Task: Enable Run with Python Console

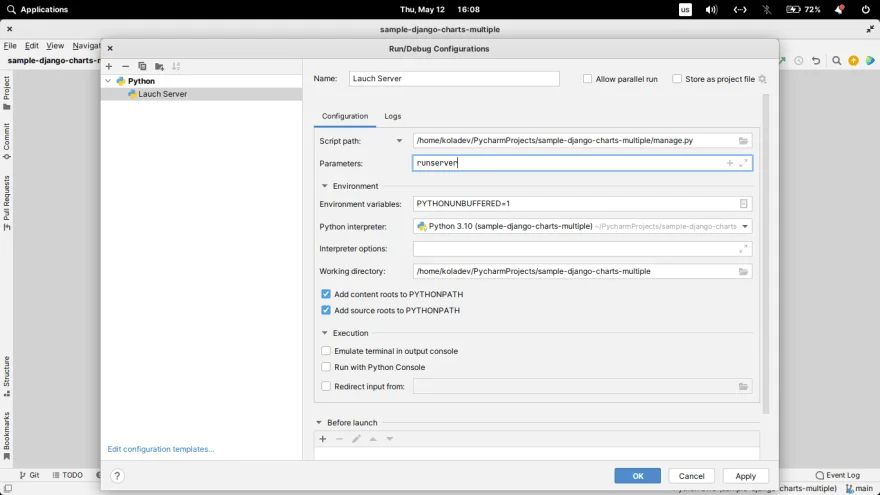Action: (326, 367)
